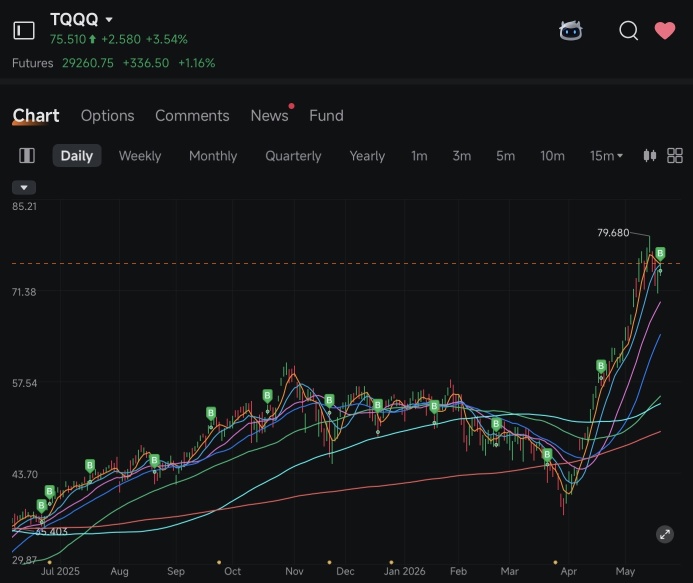Select the 1m timeframe
Viewport: 693px width, 583px height.
coord(419,156)
